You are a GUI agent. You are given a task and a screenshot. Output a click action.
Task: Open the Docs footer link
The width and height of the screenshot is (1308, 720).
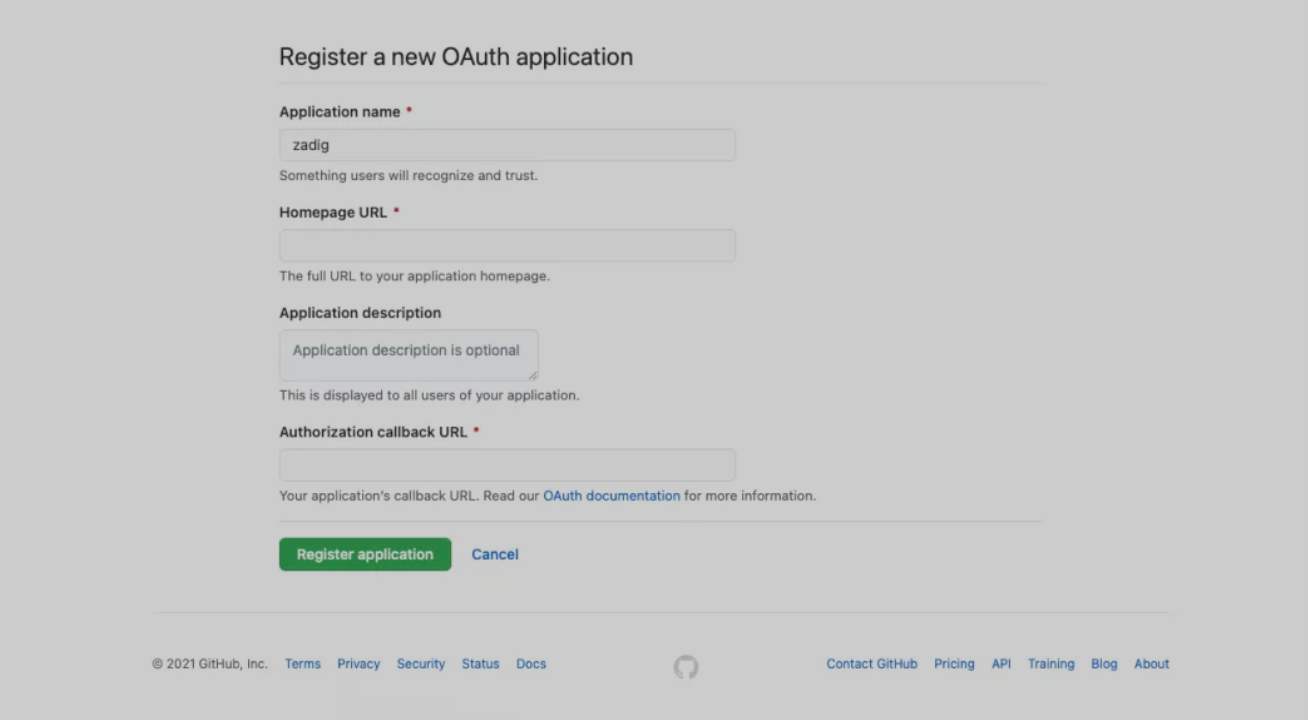point(531,664)
